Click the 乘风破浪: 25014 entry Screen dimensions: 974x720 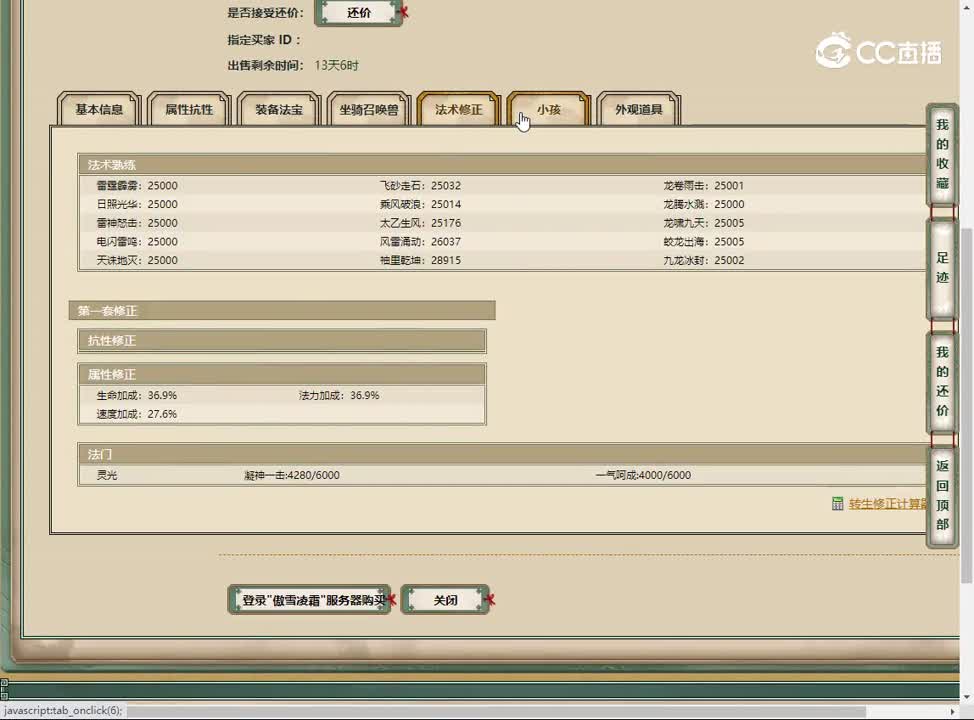point(421,204)
